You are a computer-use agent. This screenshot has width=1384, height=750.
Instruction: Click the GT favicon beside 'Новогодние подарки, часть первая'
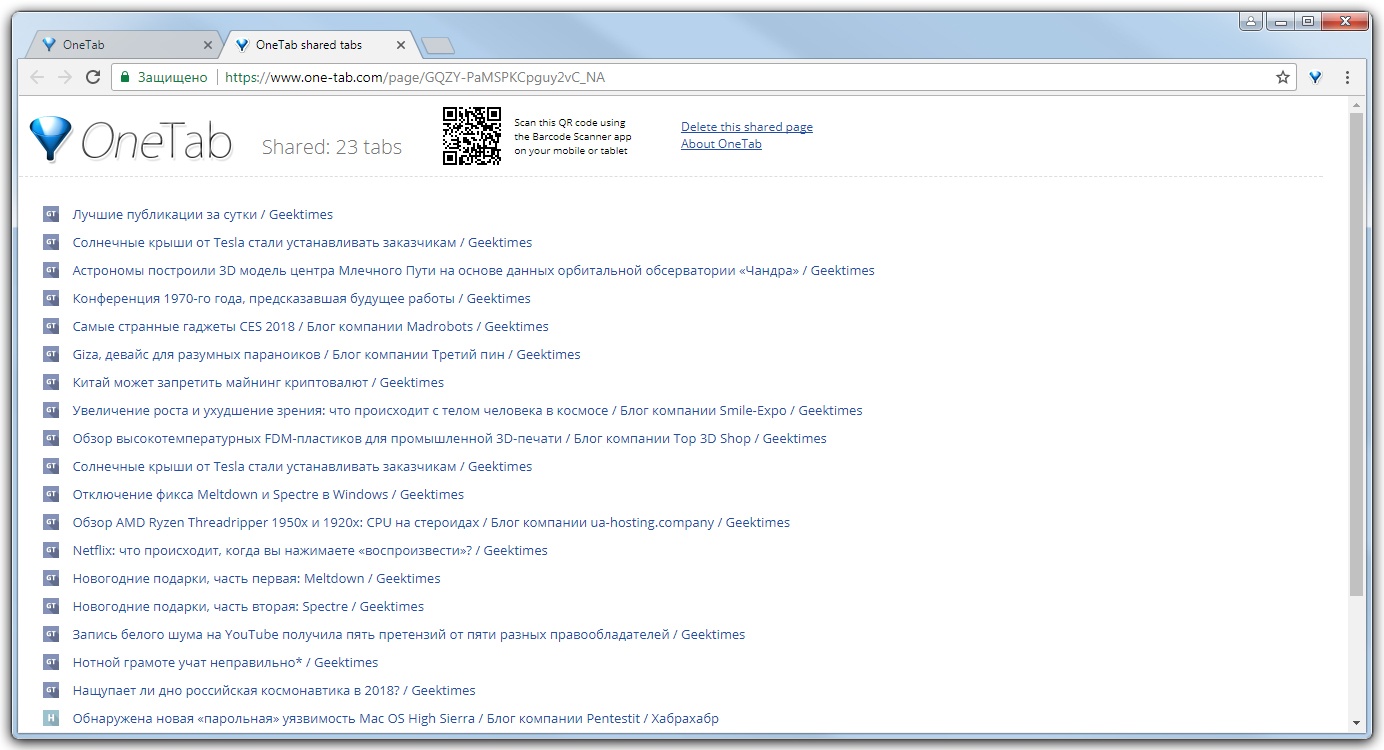tap(51, 578)
